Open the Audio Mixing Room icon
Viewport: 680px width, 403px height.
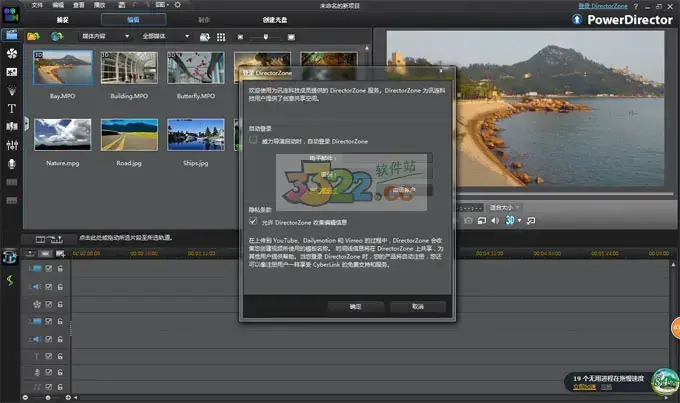tap(11, 144)
